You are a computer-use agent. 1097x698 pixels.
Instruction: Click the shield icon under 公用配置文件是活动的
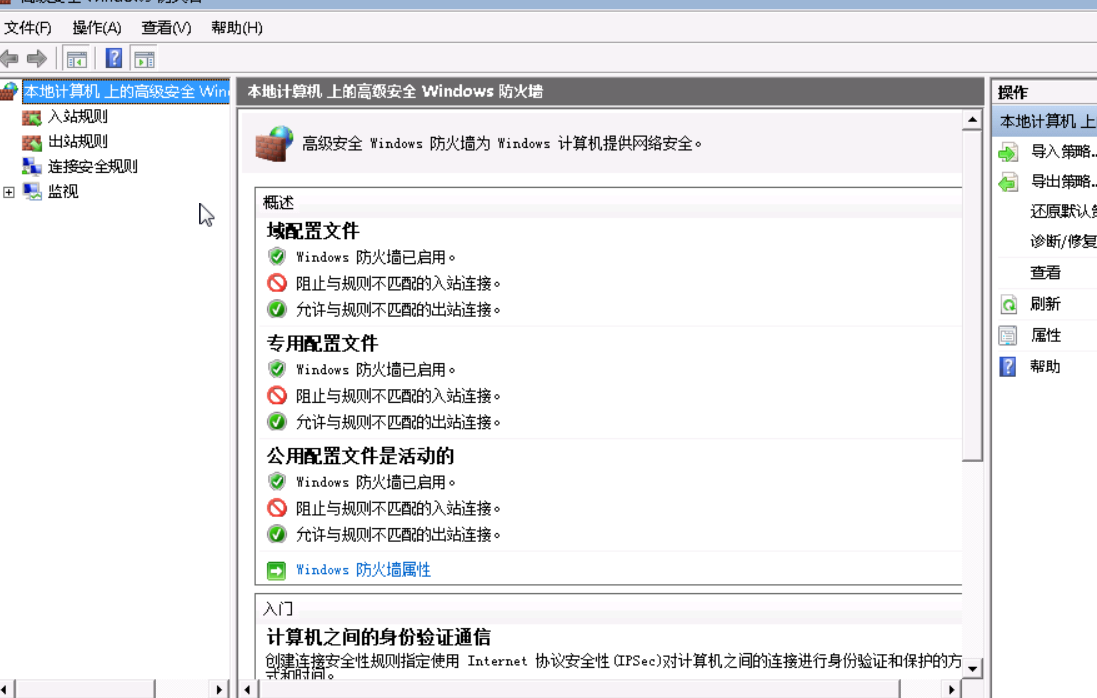[277, 482]
